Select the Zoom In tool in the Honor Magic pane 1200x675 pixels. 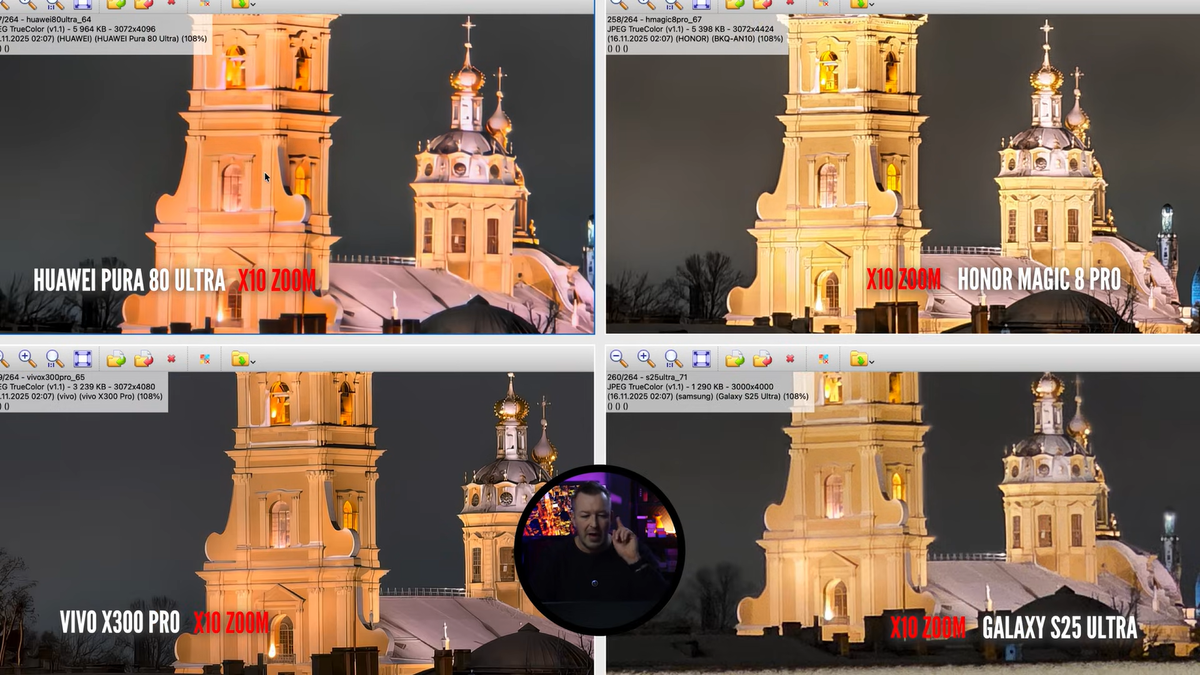click(x=643, y=7)
